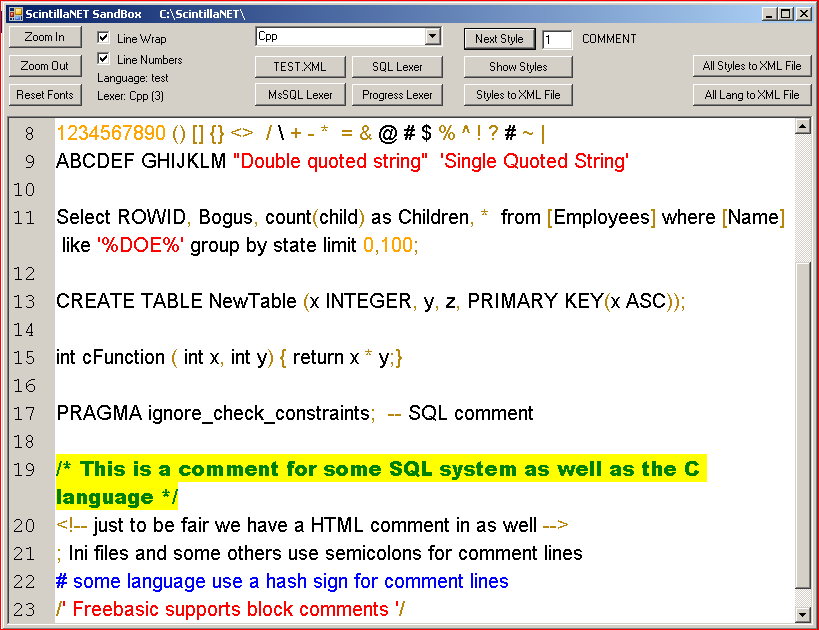
Task: Click line number 8 in margin
Action: tap(29, 134)
